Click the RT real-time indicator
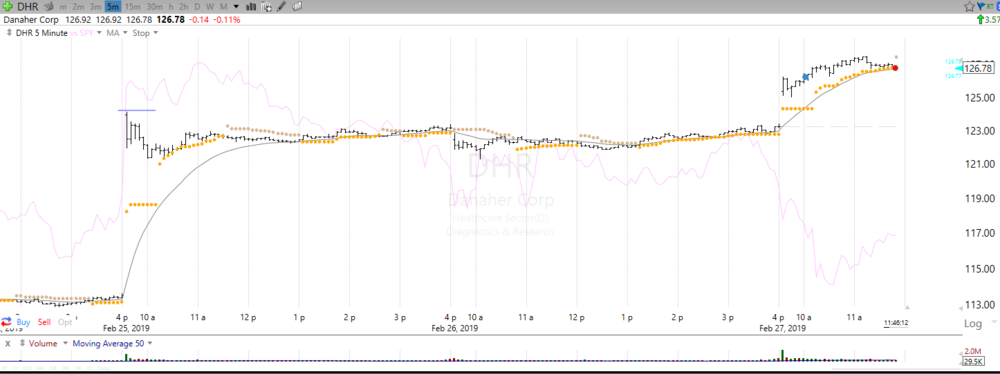 990,6
